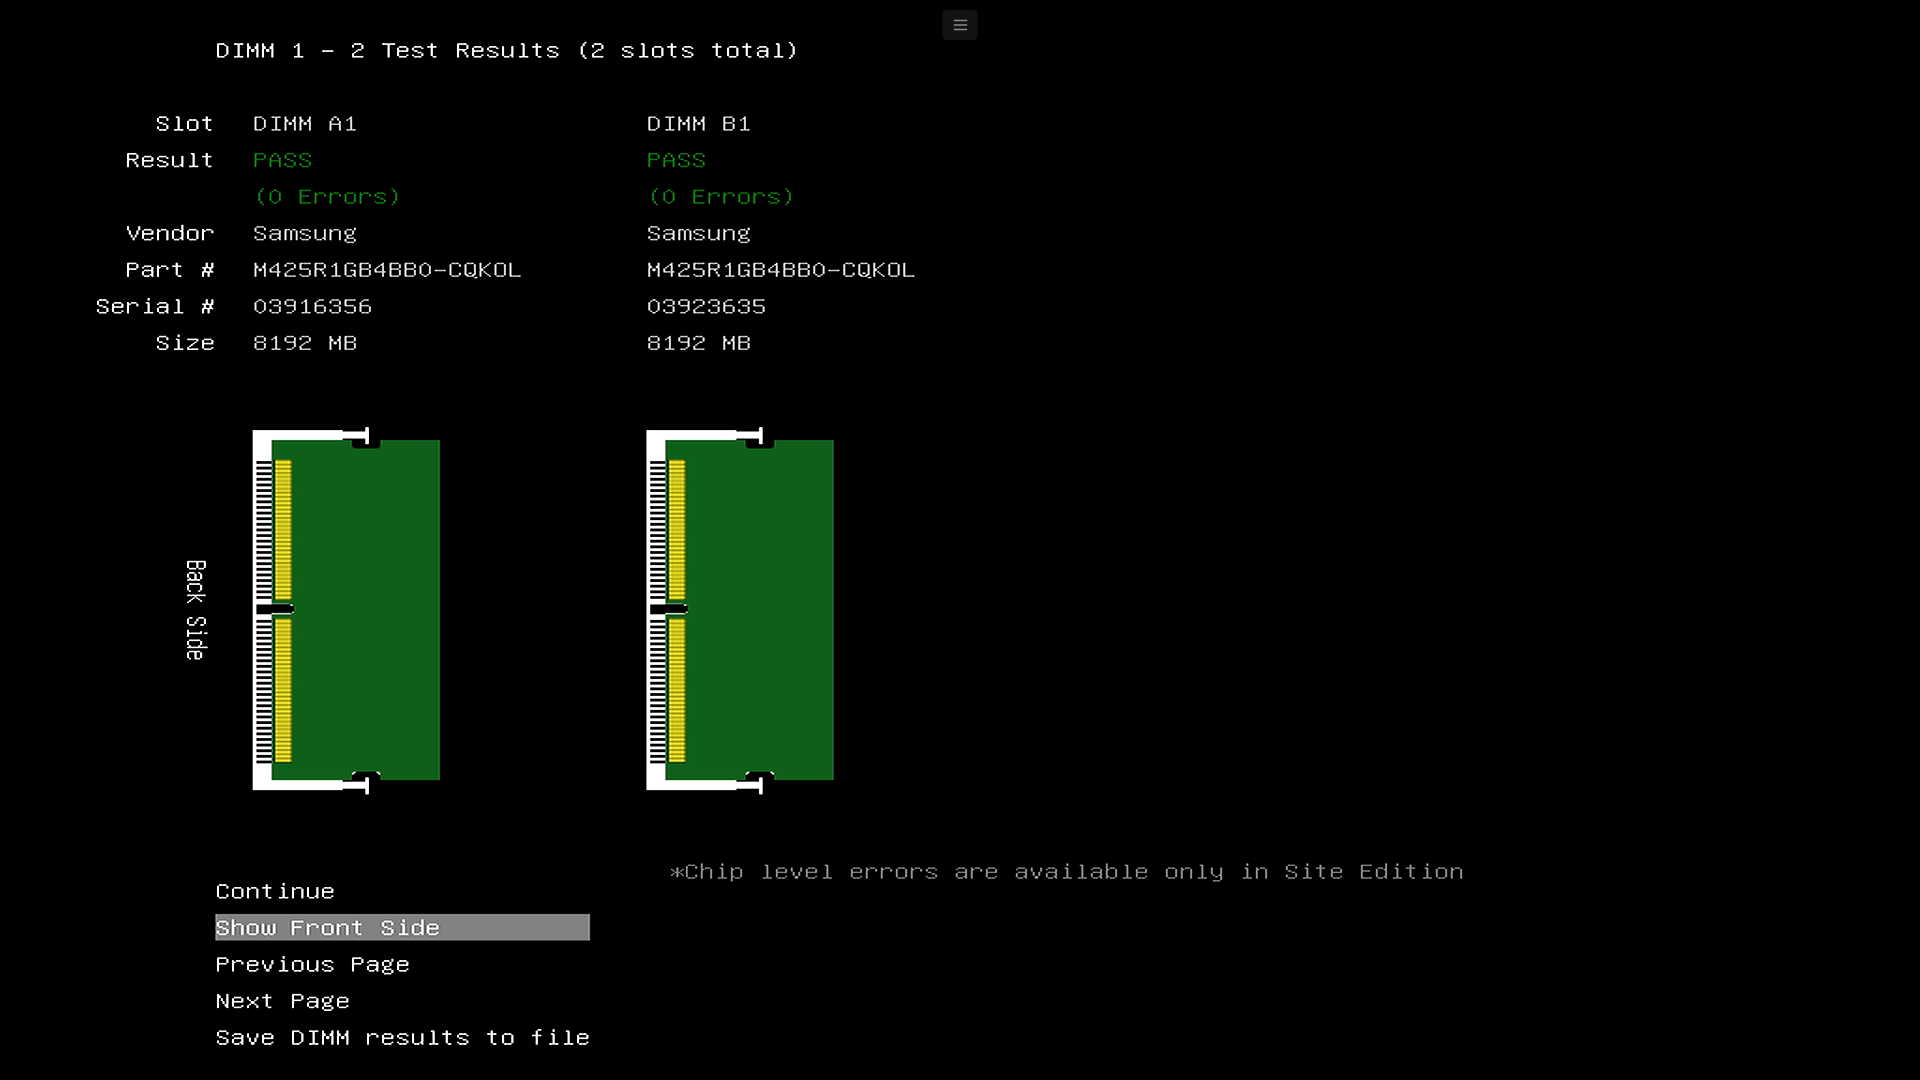
Task: Click the DIMM A1 slot heading
Action: pos(304,124)
